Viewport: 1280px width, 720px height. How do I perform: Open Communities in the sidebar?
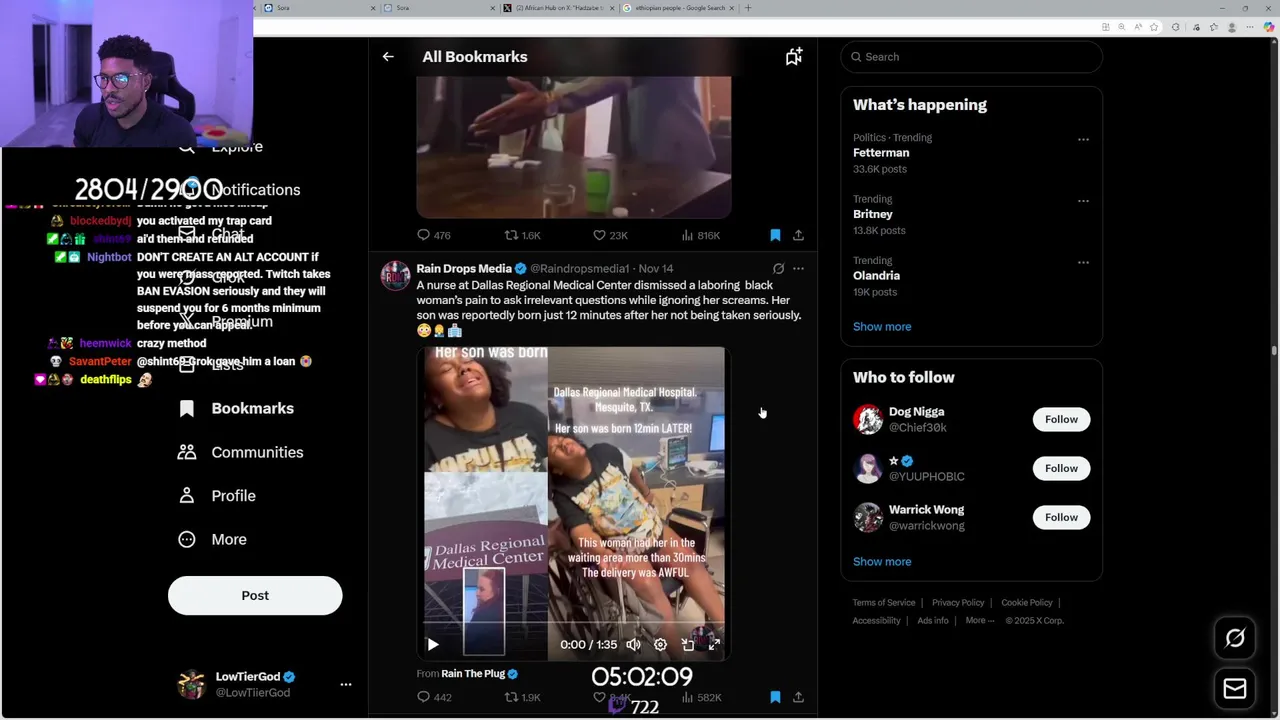[x=241, y=453]
